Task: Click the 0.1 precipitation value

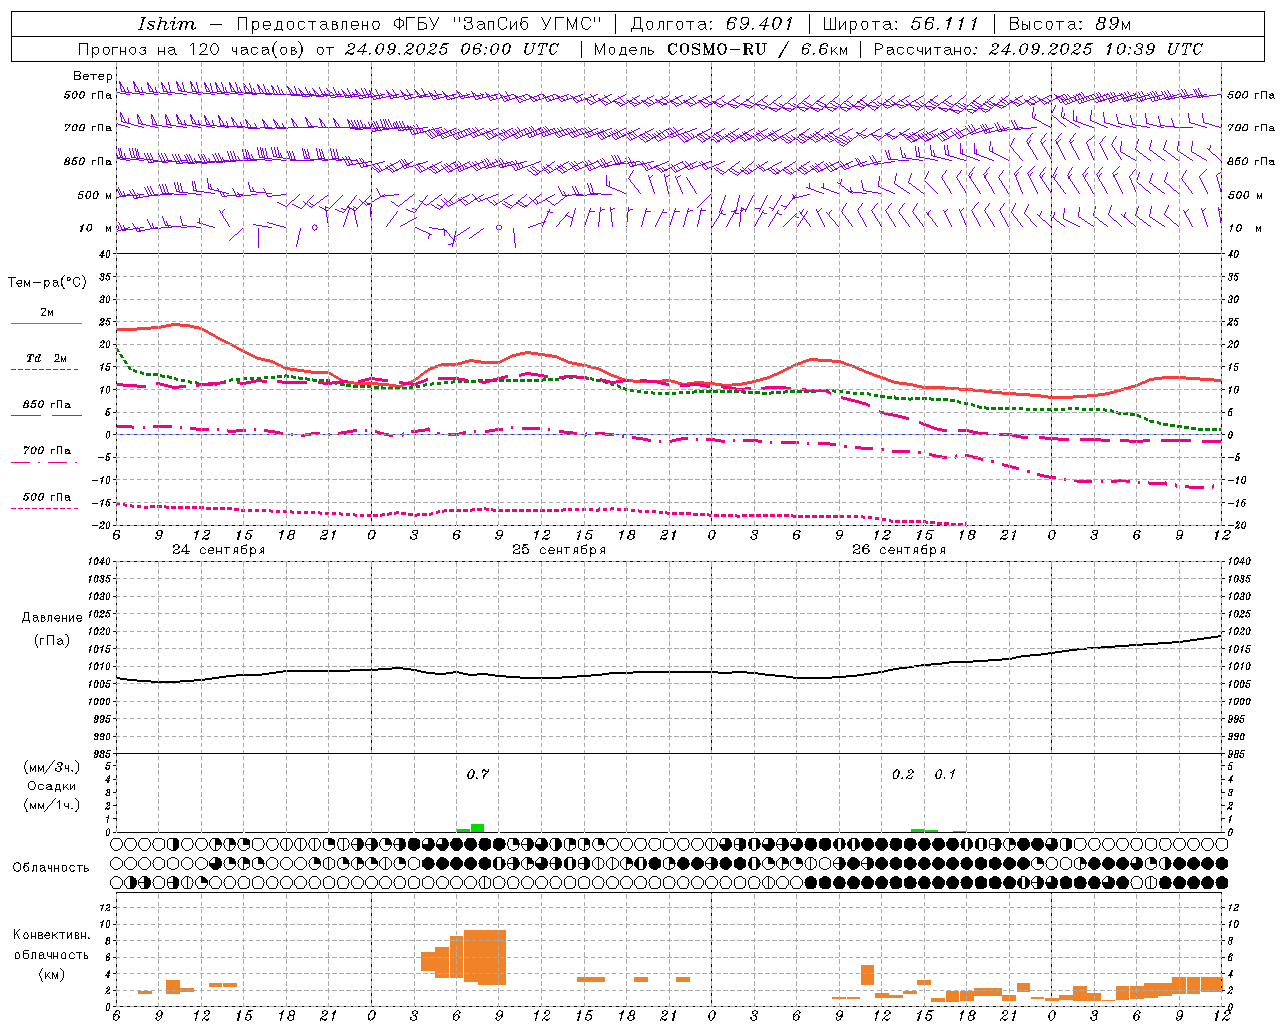Action: pyautogui.click(x=945, y=774)
